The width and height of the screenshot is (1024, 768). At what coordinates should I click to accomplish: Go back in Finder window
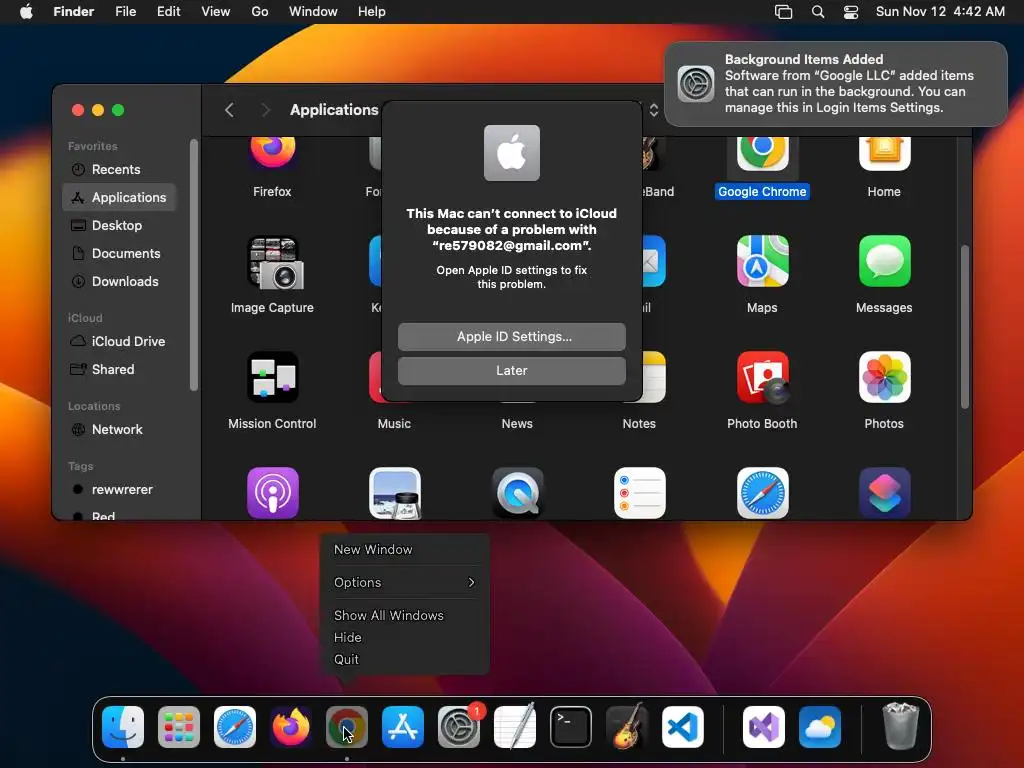pos(229,110)
